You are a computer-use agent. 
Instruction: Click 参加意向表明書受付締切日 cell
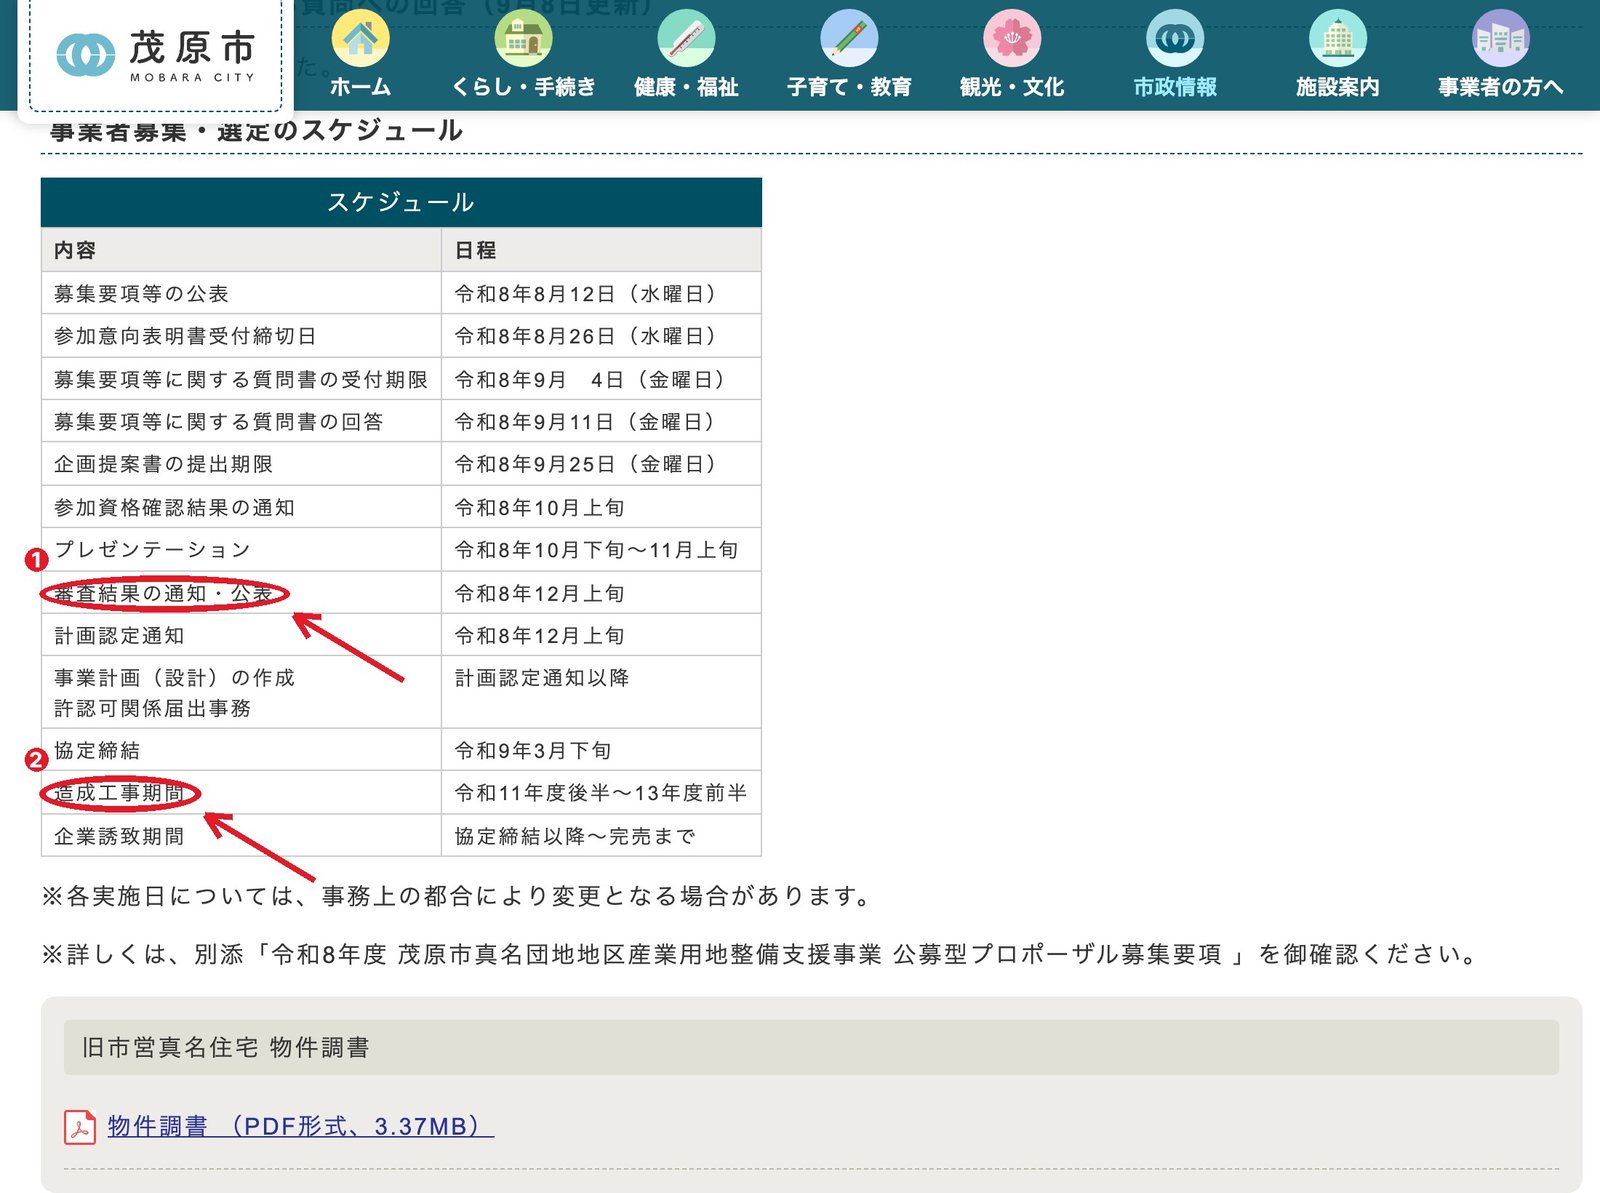(241, 336)
